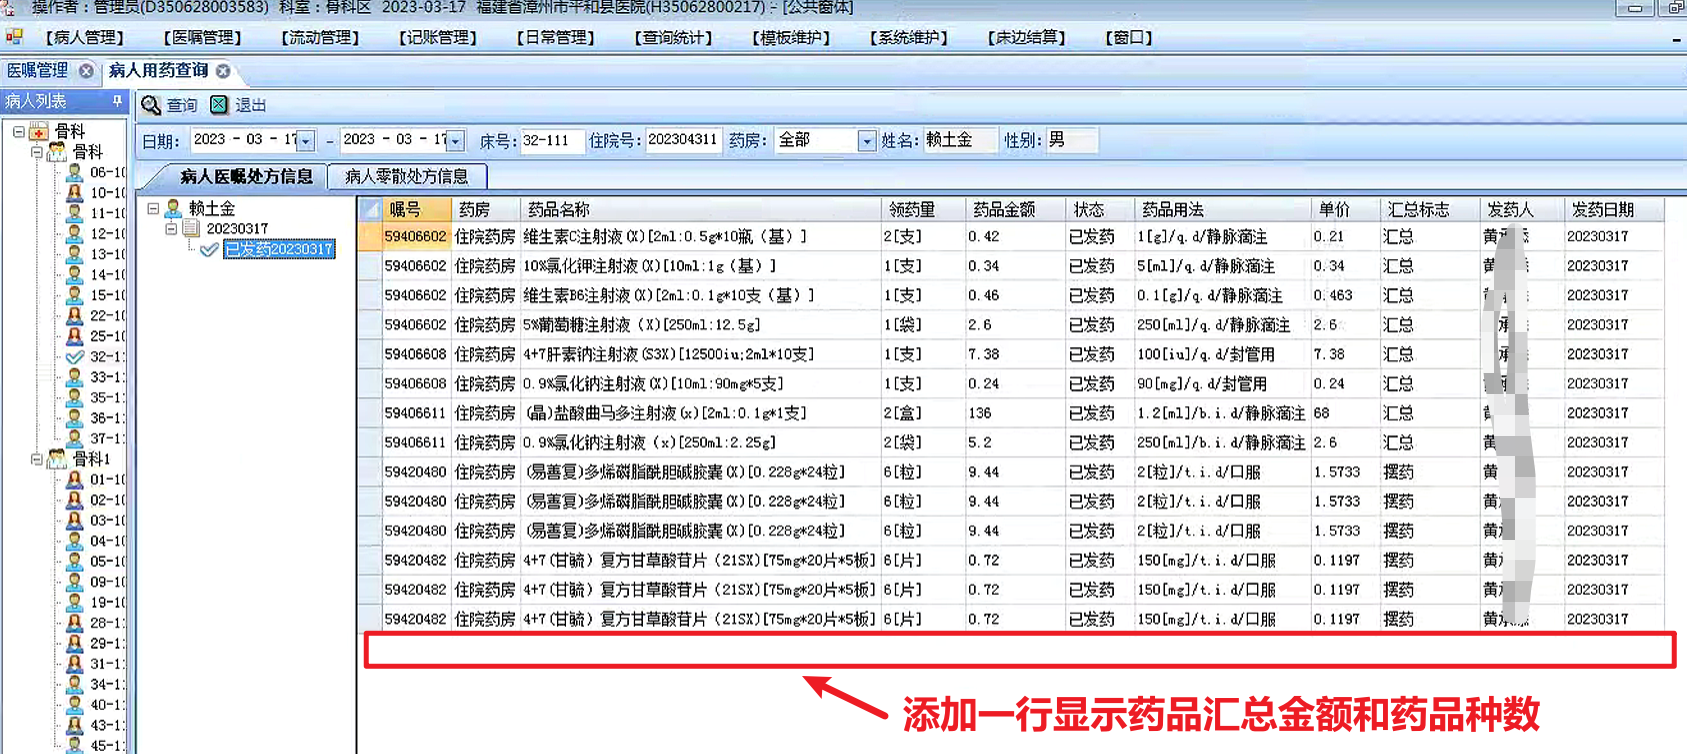Select the (晶)盐酸曲马多注射液 drug row
Viewport: 1687px width, 754px height.
tap(1011, 413)
